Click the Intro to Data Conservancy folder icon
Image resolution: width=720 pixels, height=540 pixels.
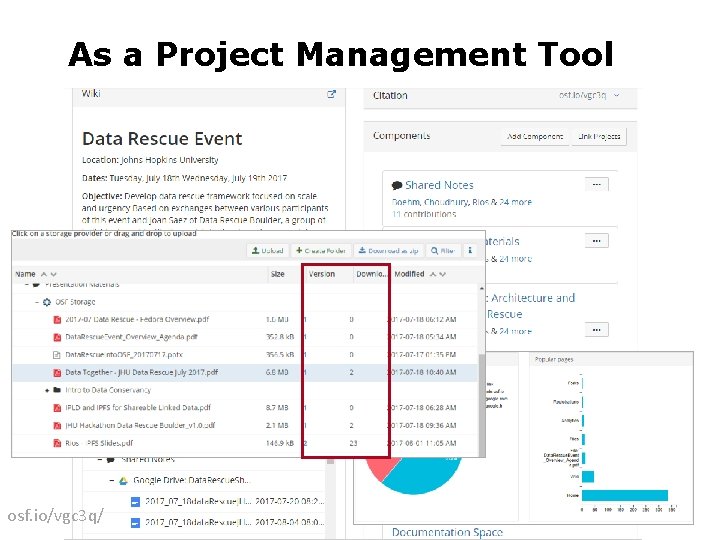[57, 390]
